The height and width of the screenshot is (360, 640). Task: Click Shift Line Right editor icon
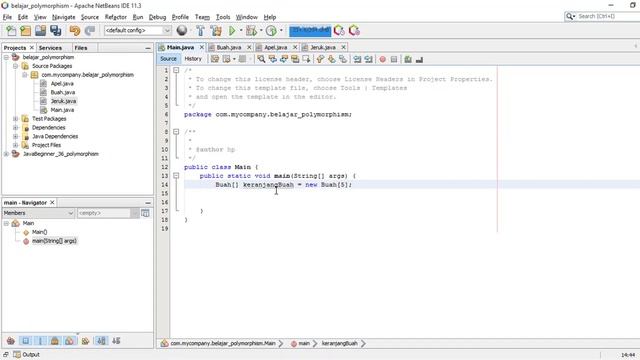(369, 60)
